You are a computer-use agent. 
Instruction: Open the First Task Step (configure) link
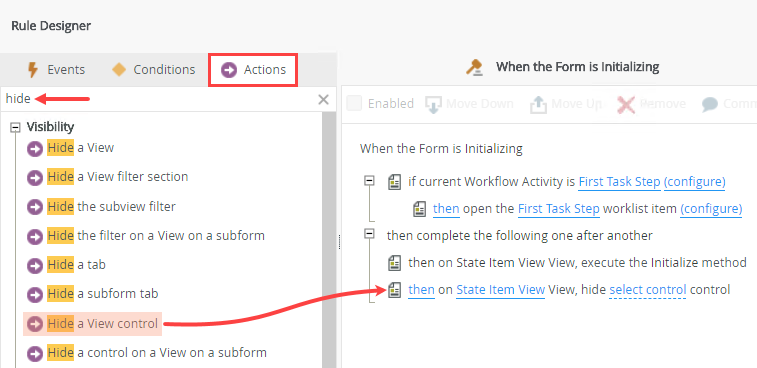(652, 182)
